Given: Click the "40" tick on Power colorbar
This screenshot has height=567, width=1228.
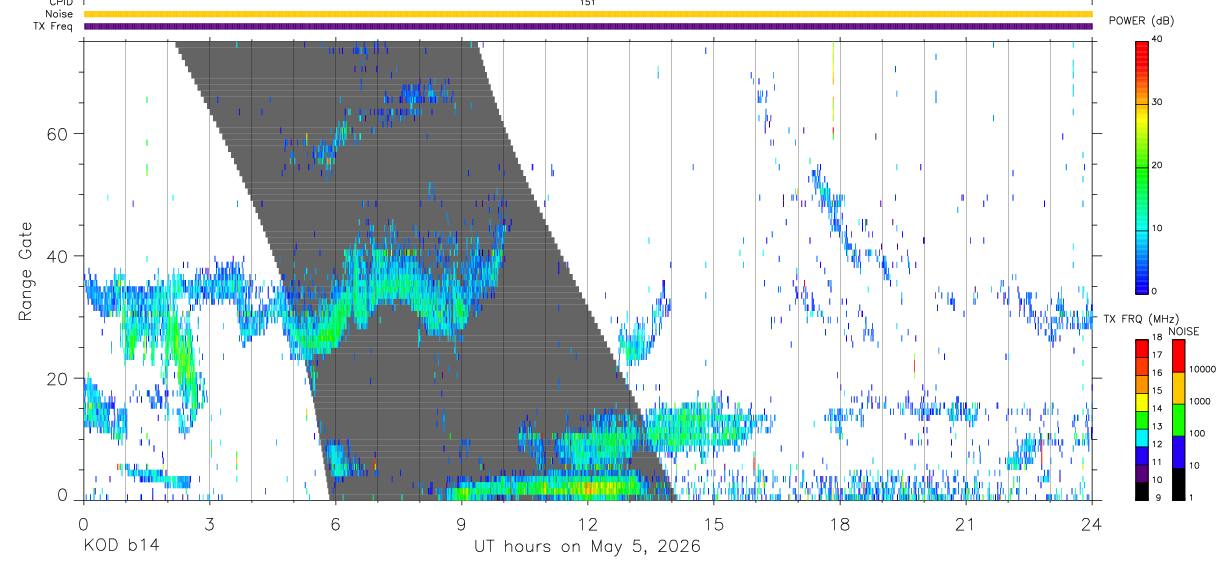Looking at the screenshot, I should tap(1157, 39).
